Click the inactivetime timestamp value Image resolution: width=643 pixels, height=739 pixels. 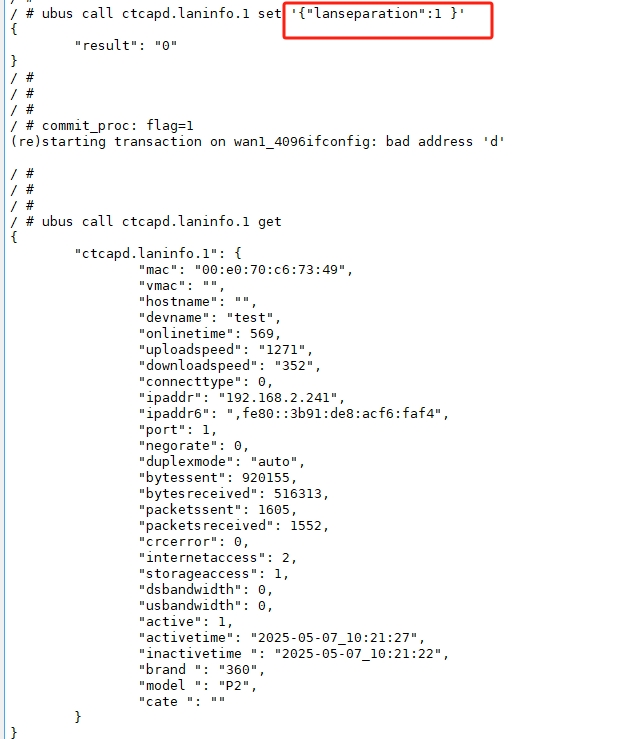tap(358, 655)
